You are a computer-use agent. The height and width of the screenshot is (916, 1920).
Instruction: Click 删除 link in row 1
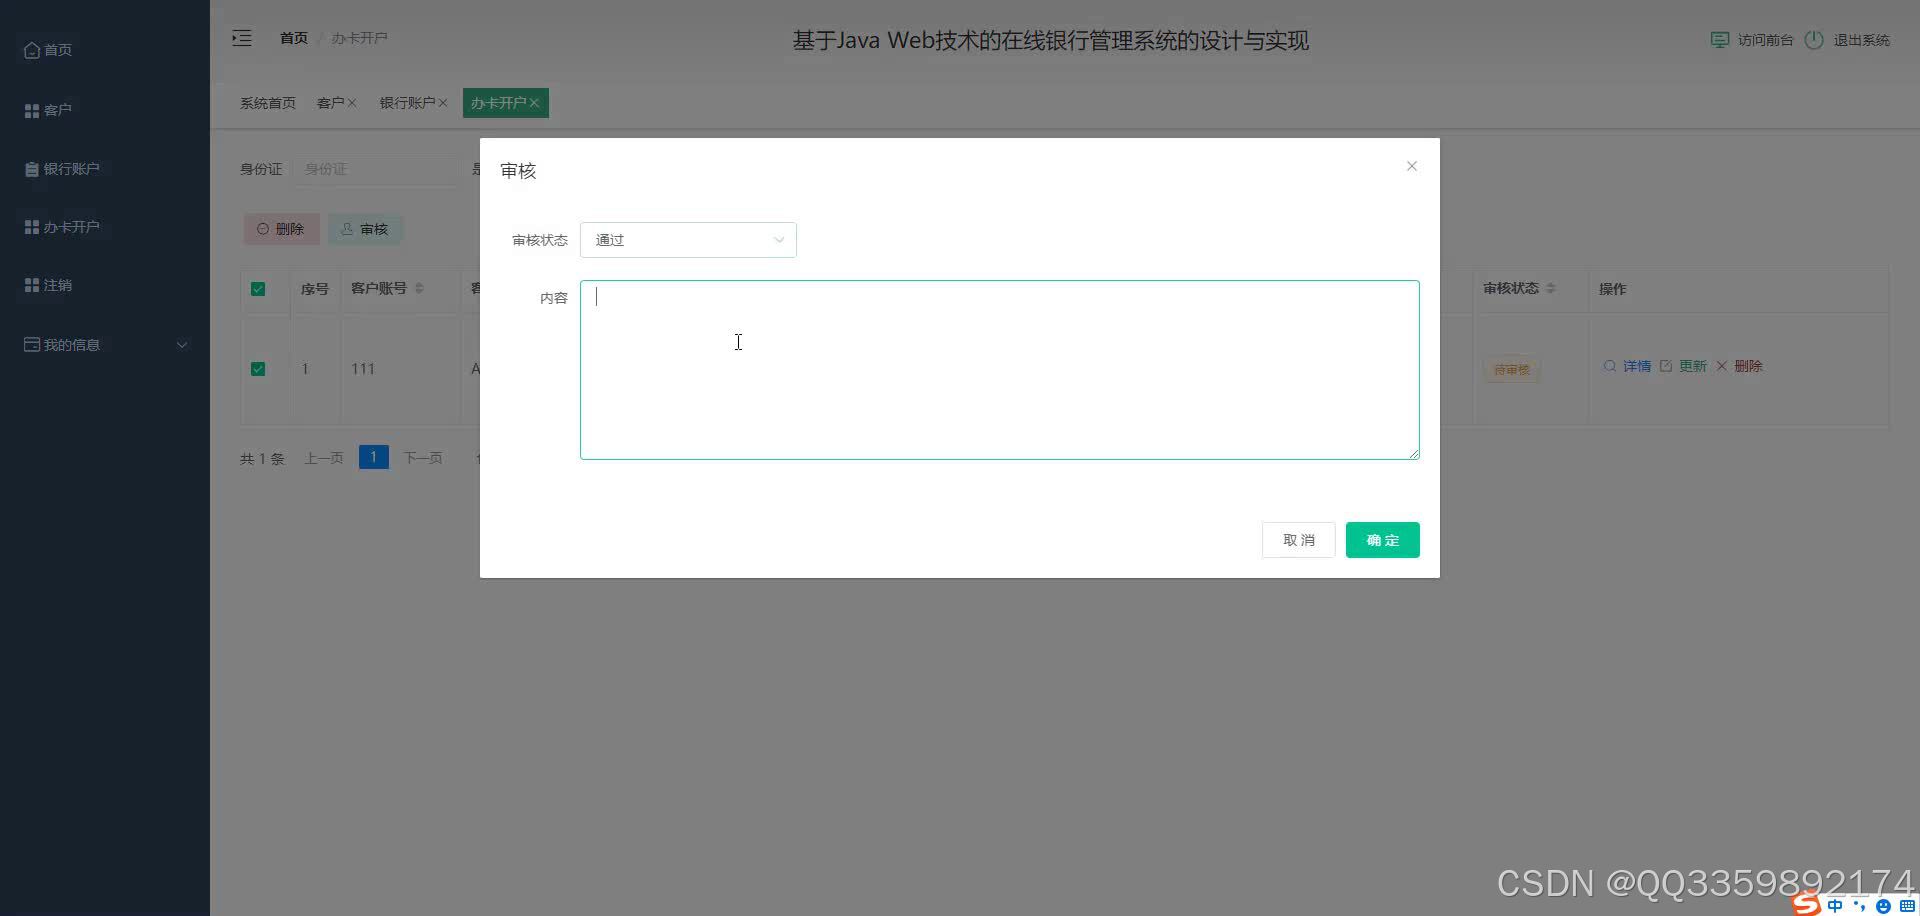[x=1739, y=366]
